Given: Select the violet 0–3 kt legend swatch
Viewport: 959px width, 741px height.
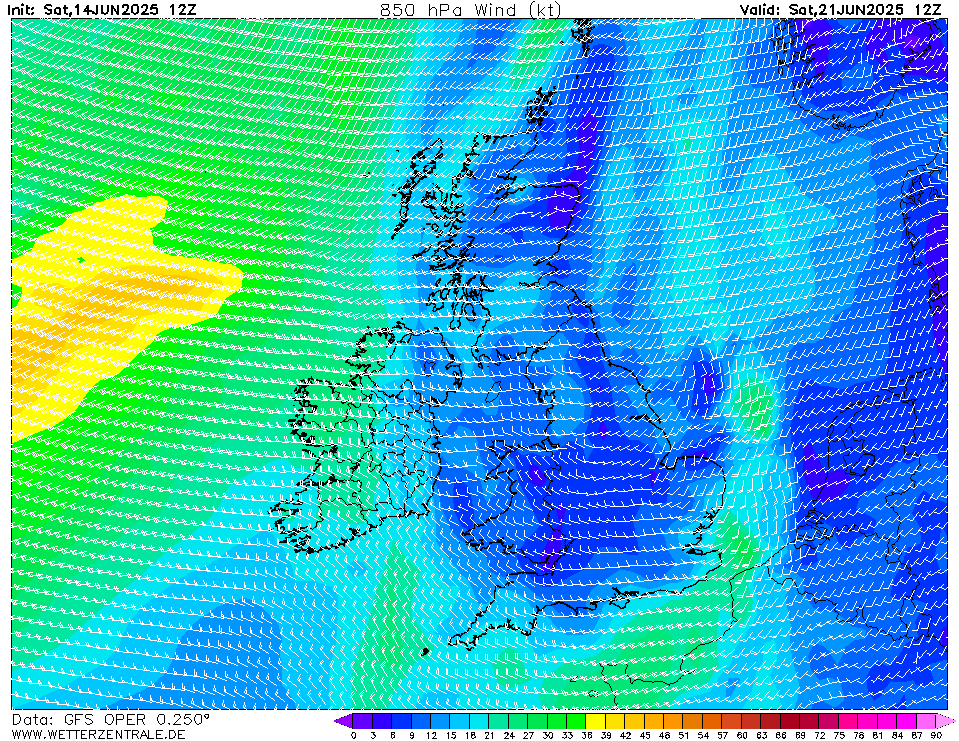Looking at the screenshot, I should click(x=363, y=721).
